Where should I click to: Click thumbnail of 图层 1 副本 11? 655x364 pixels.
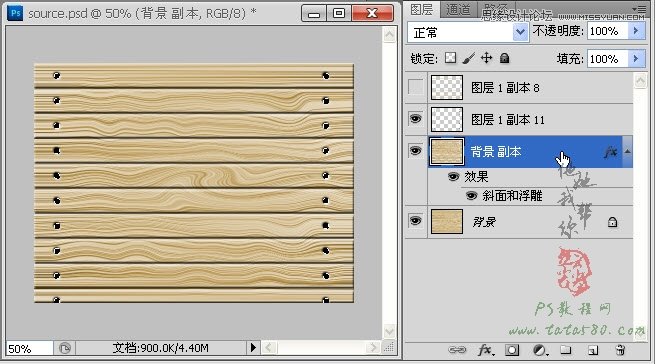coord(447,119)
